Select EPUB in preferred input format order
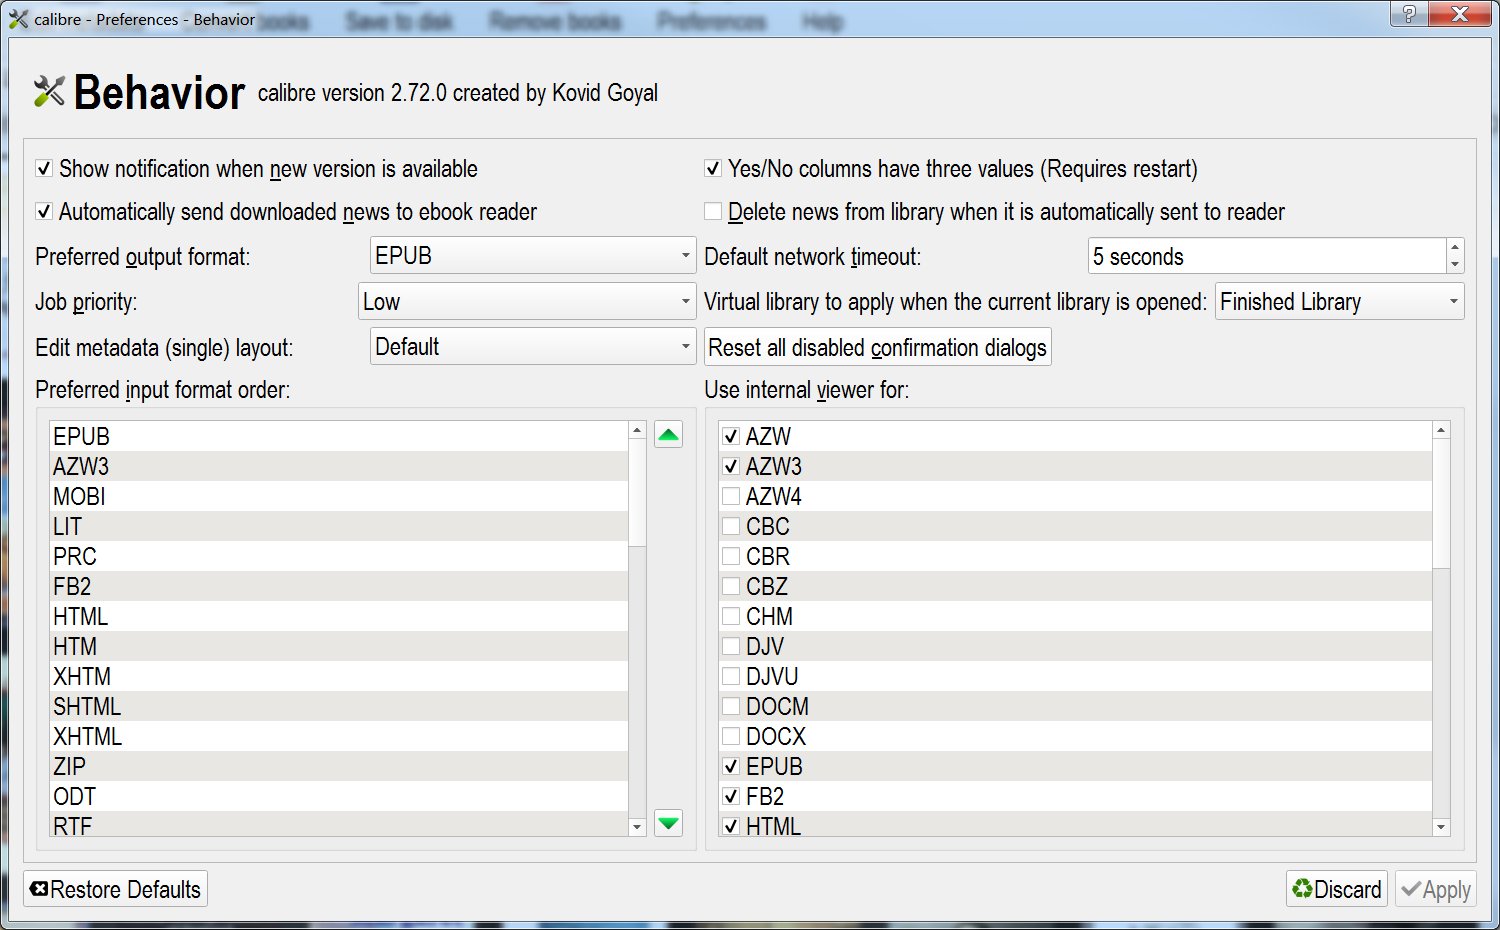Screen dimensions: 1500x930 point(339,436)
